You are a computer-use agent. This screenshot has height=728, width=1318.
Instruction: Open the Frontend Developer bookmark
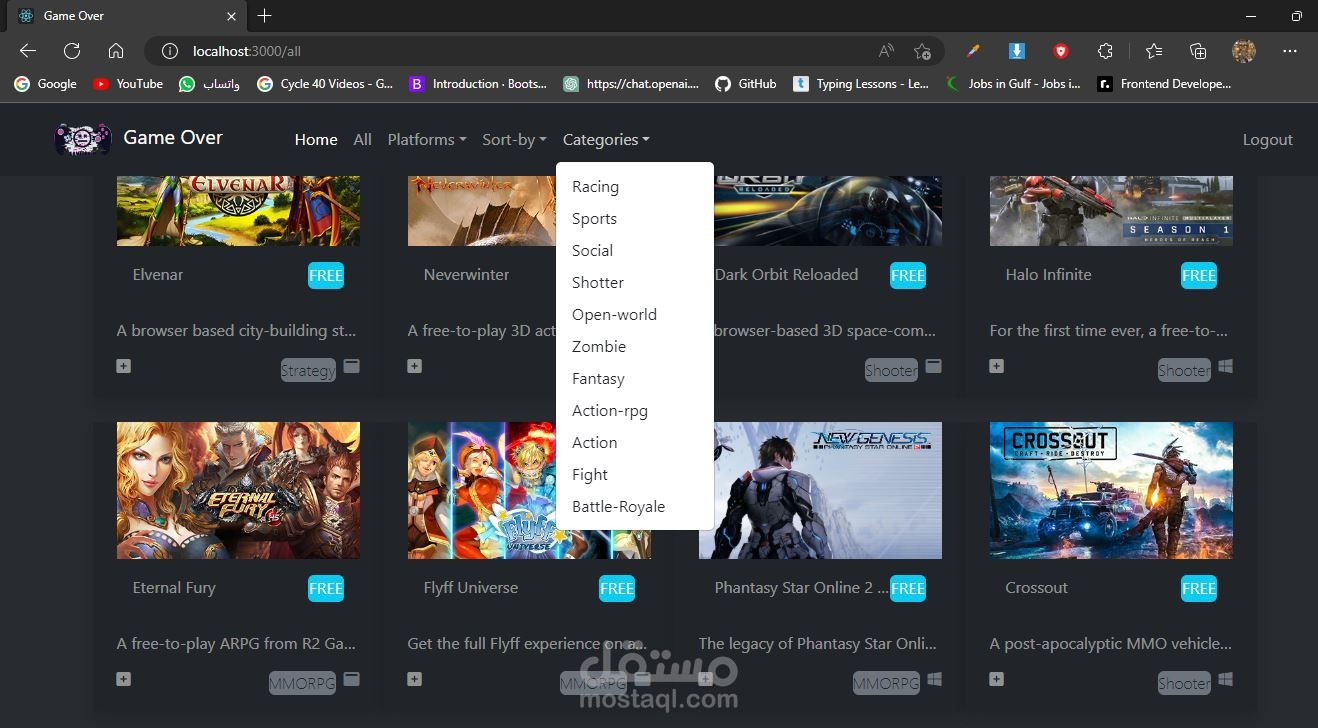pyautogui.click(x=1164, y=84)
